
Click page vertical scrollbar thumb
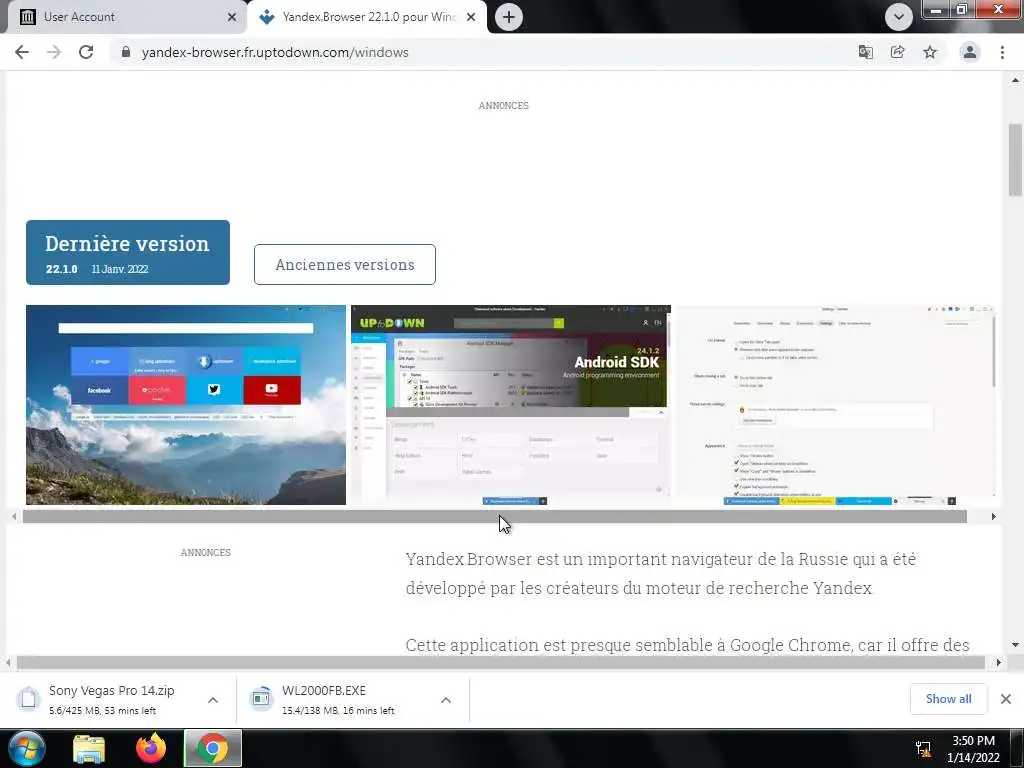[x=1015, y=160]
